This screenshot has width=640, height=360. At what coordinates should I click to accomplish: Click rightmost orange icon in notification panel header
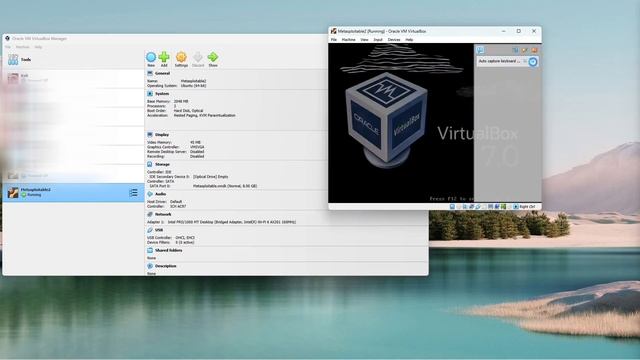[534, 50]
